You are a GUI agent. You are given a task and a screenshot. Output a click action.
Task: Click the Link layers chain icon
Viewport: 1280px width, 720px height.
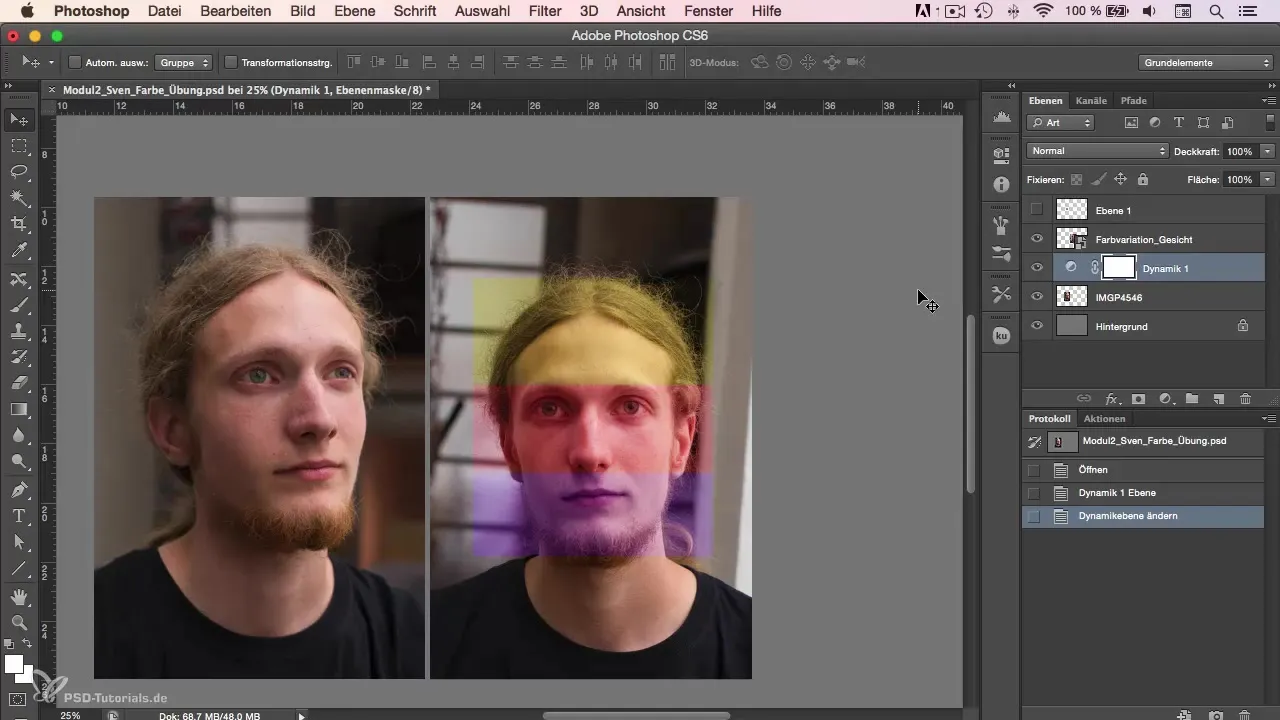[x=1084, y=398]
